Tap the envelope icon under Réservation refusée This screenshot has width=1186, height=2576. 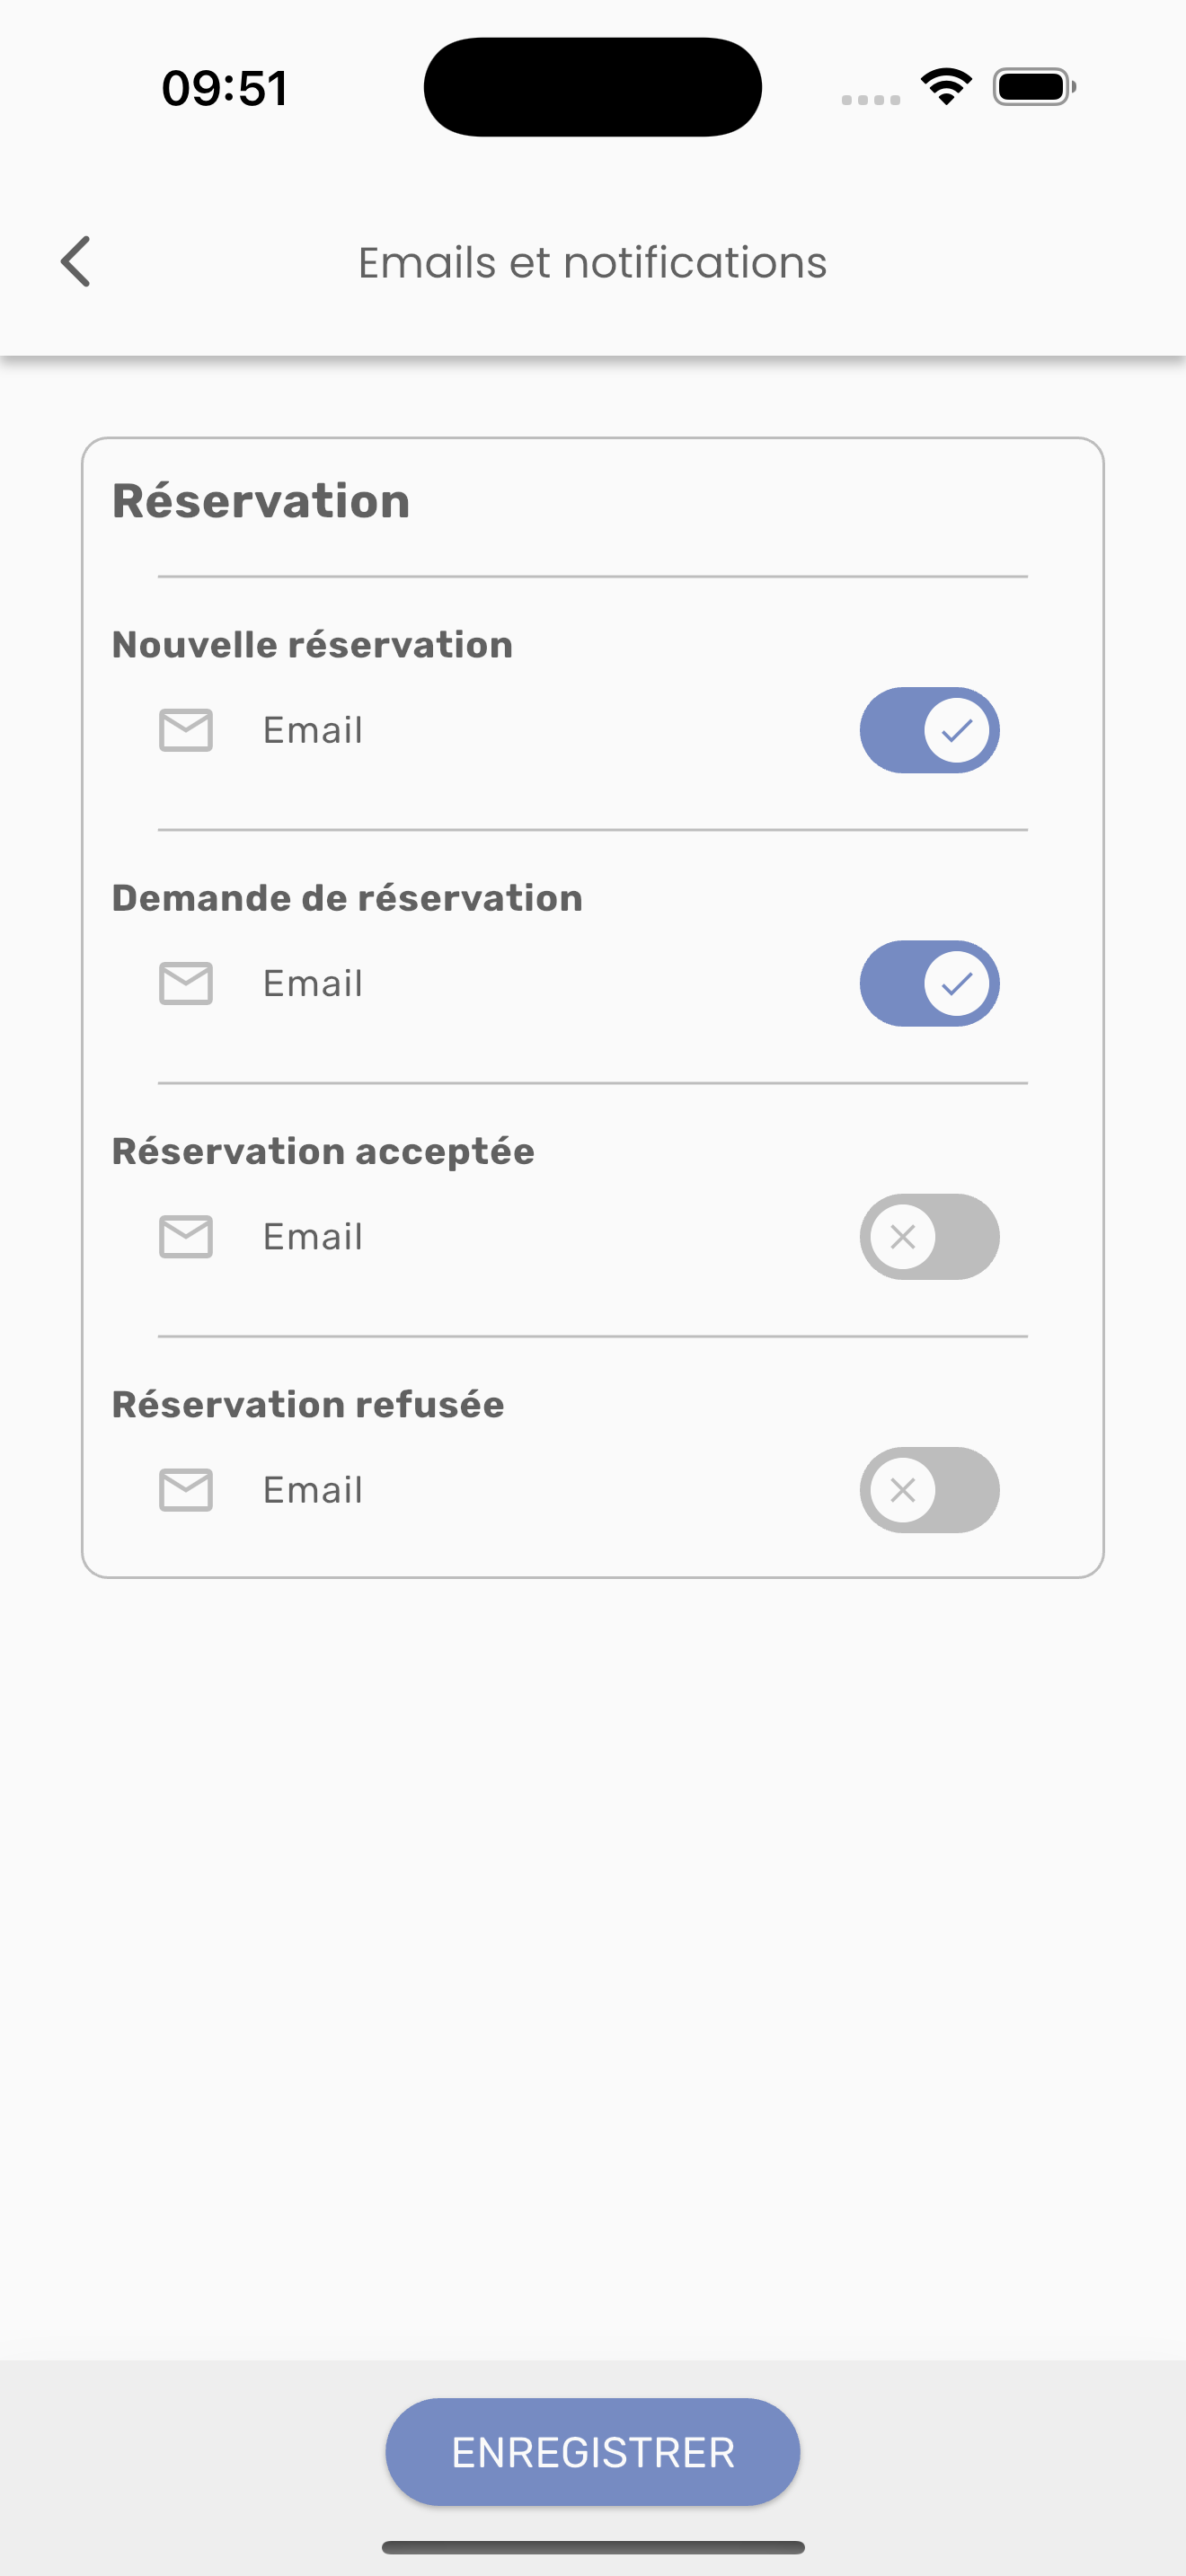pyautogui.click(x=186, y=1490)
